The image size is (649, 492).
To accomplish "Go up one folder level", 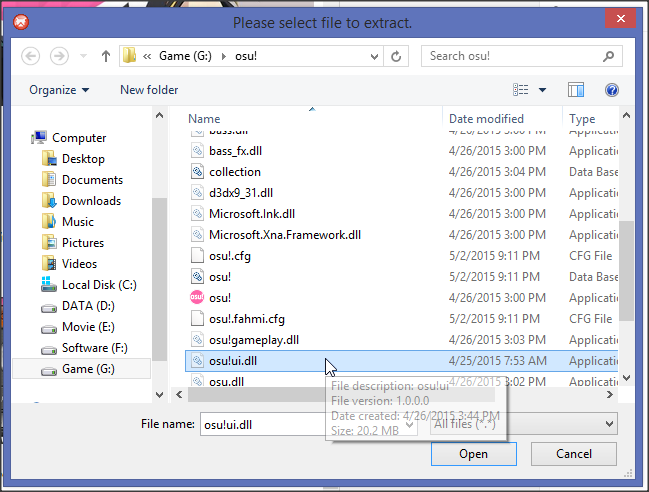I will 106,56.
